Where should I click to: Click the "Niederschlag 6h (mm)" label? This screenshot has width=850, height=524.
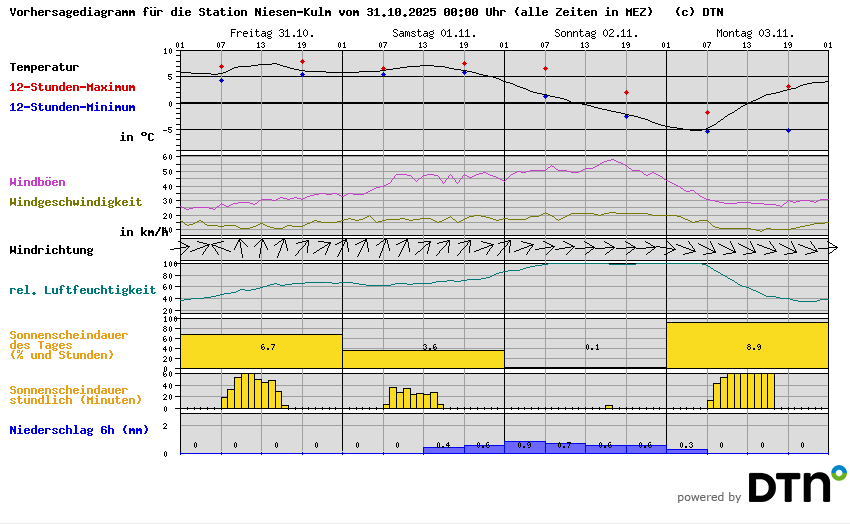pyautogui.click(x=79, y=430)
